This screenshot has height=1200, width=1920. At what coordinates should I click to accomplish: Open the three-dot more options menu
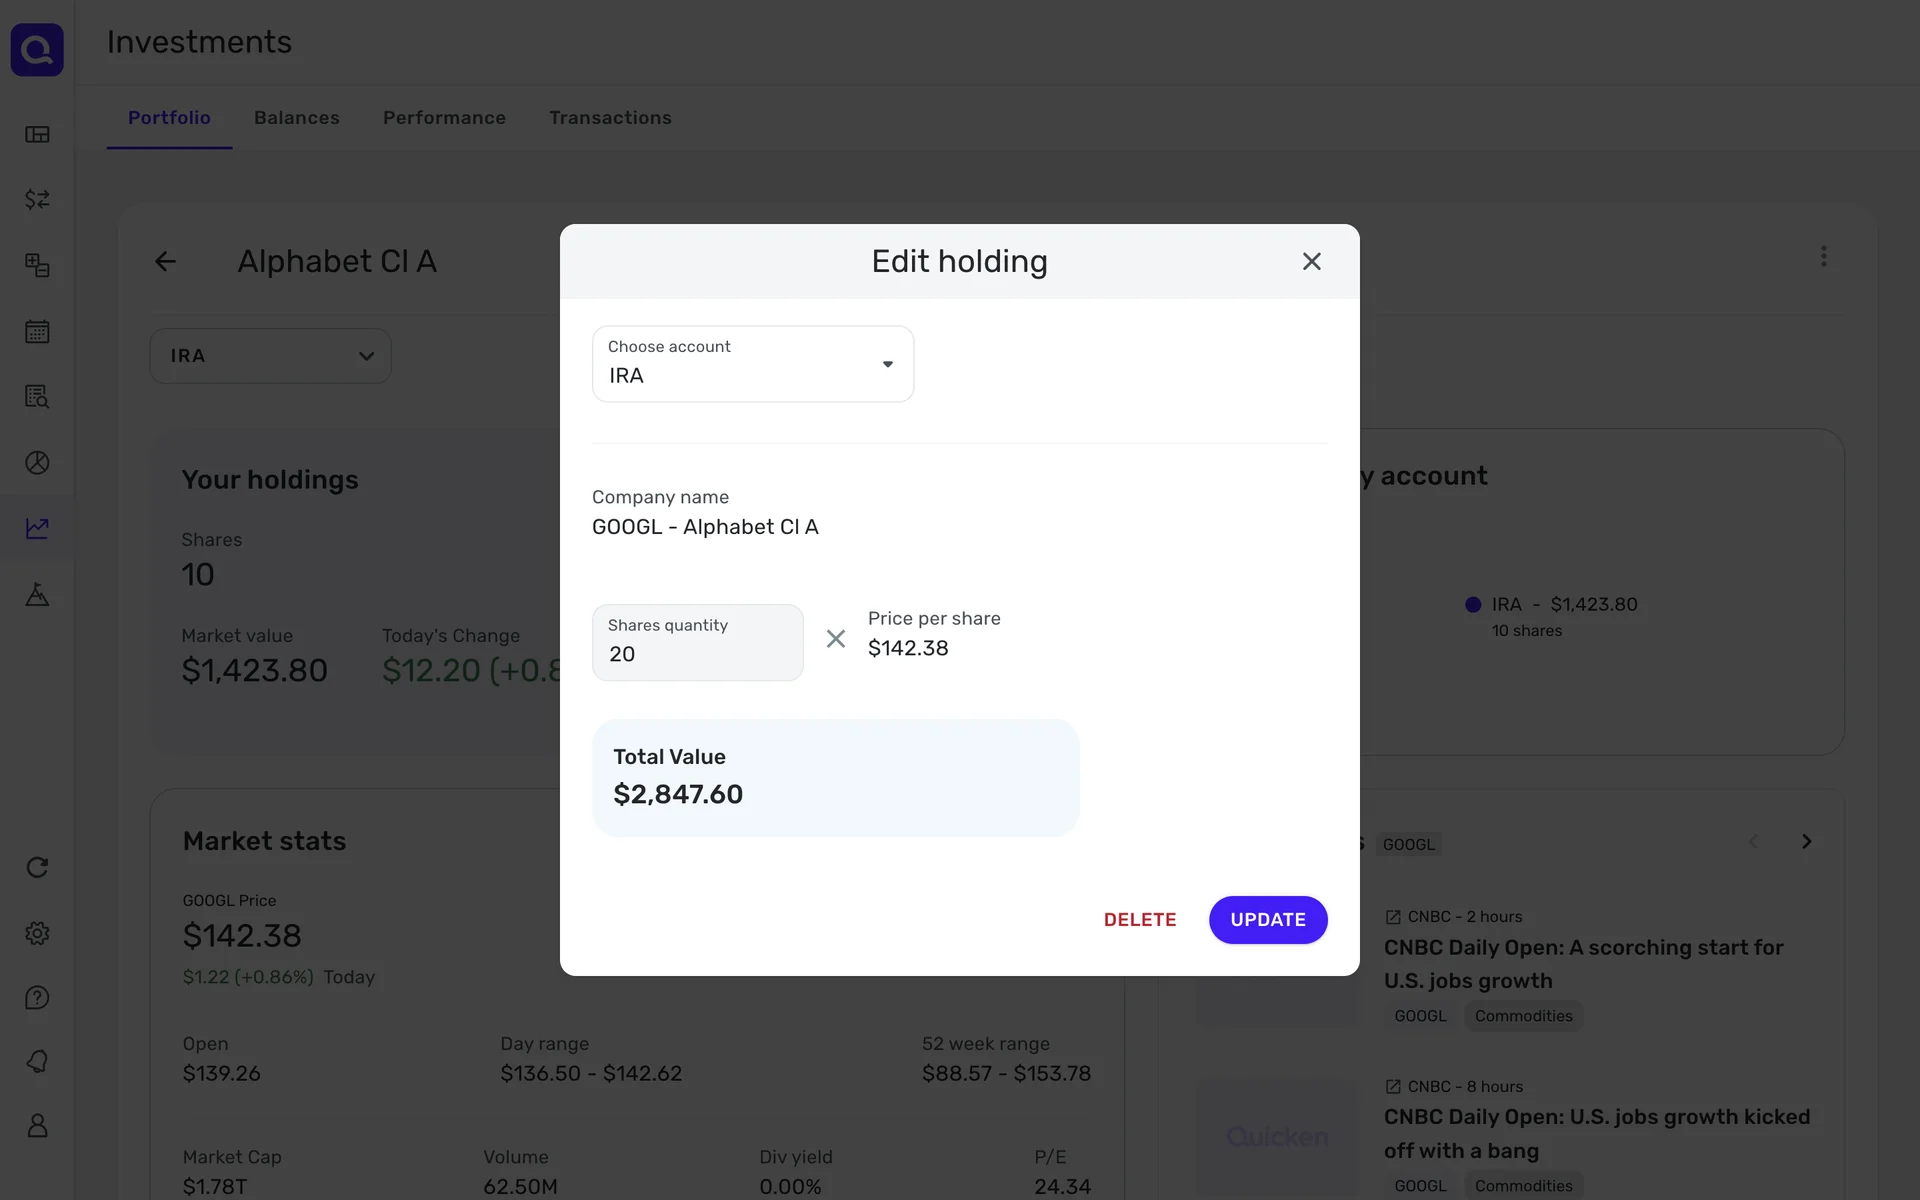1823,257
